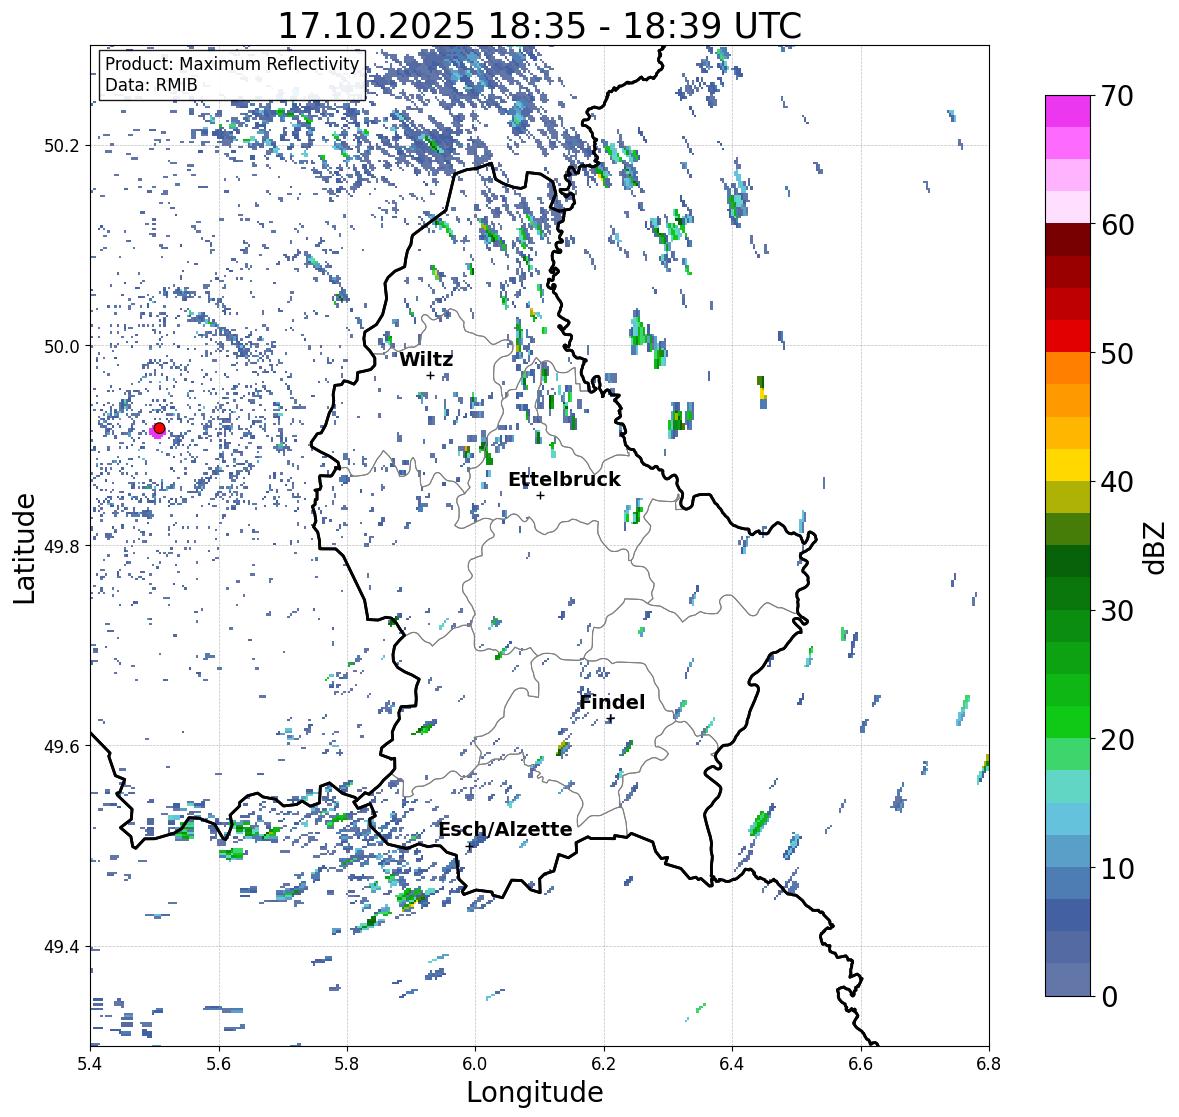The height and width of the screenshot is (1117, 1179).
Task: Click 'Product: Maximum Reflectivity' text
Action: [x=232, y=64]
